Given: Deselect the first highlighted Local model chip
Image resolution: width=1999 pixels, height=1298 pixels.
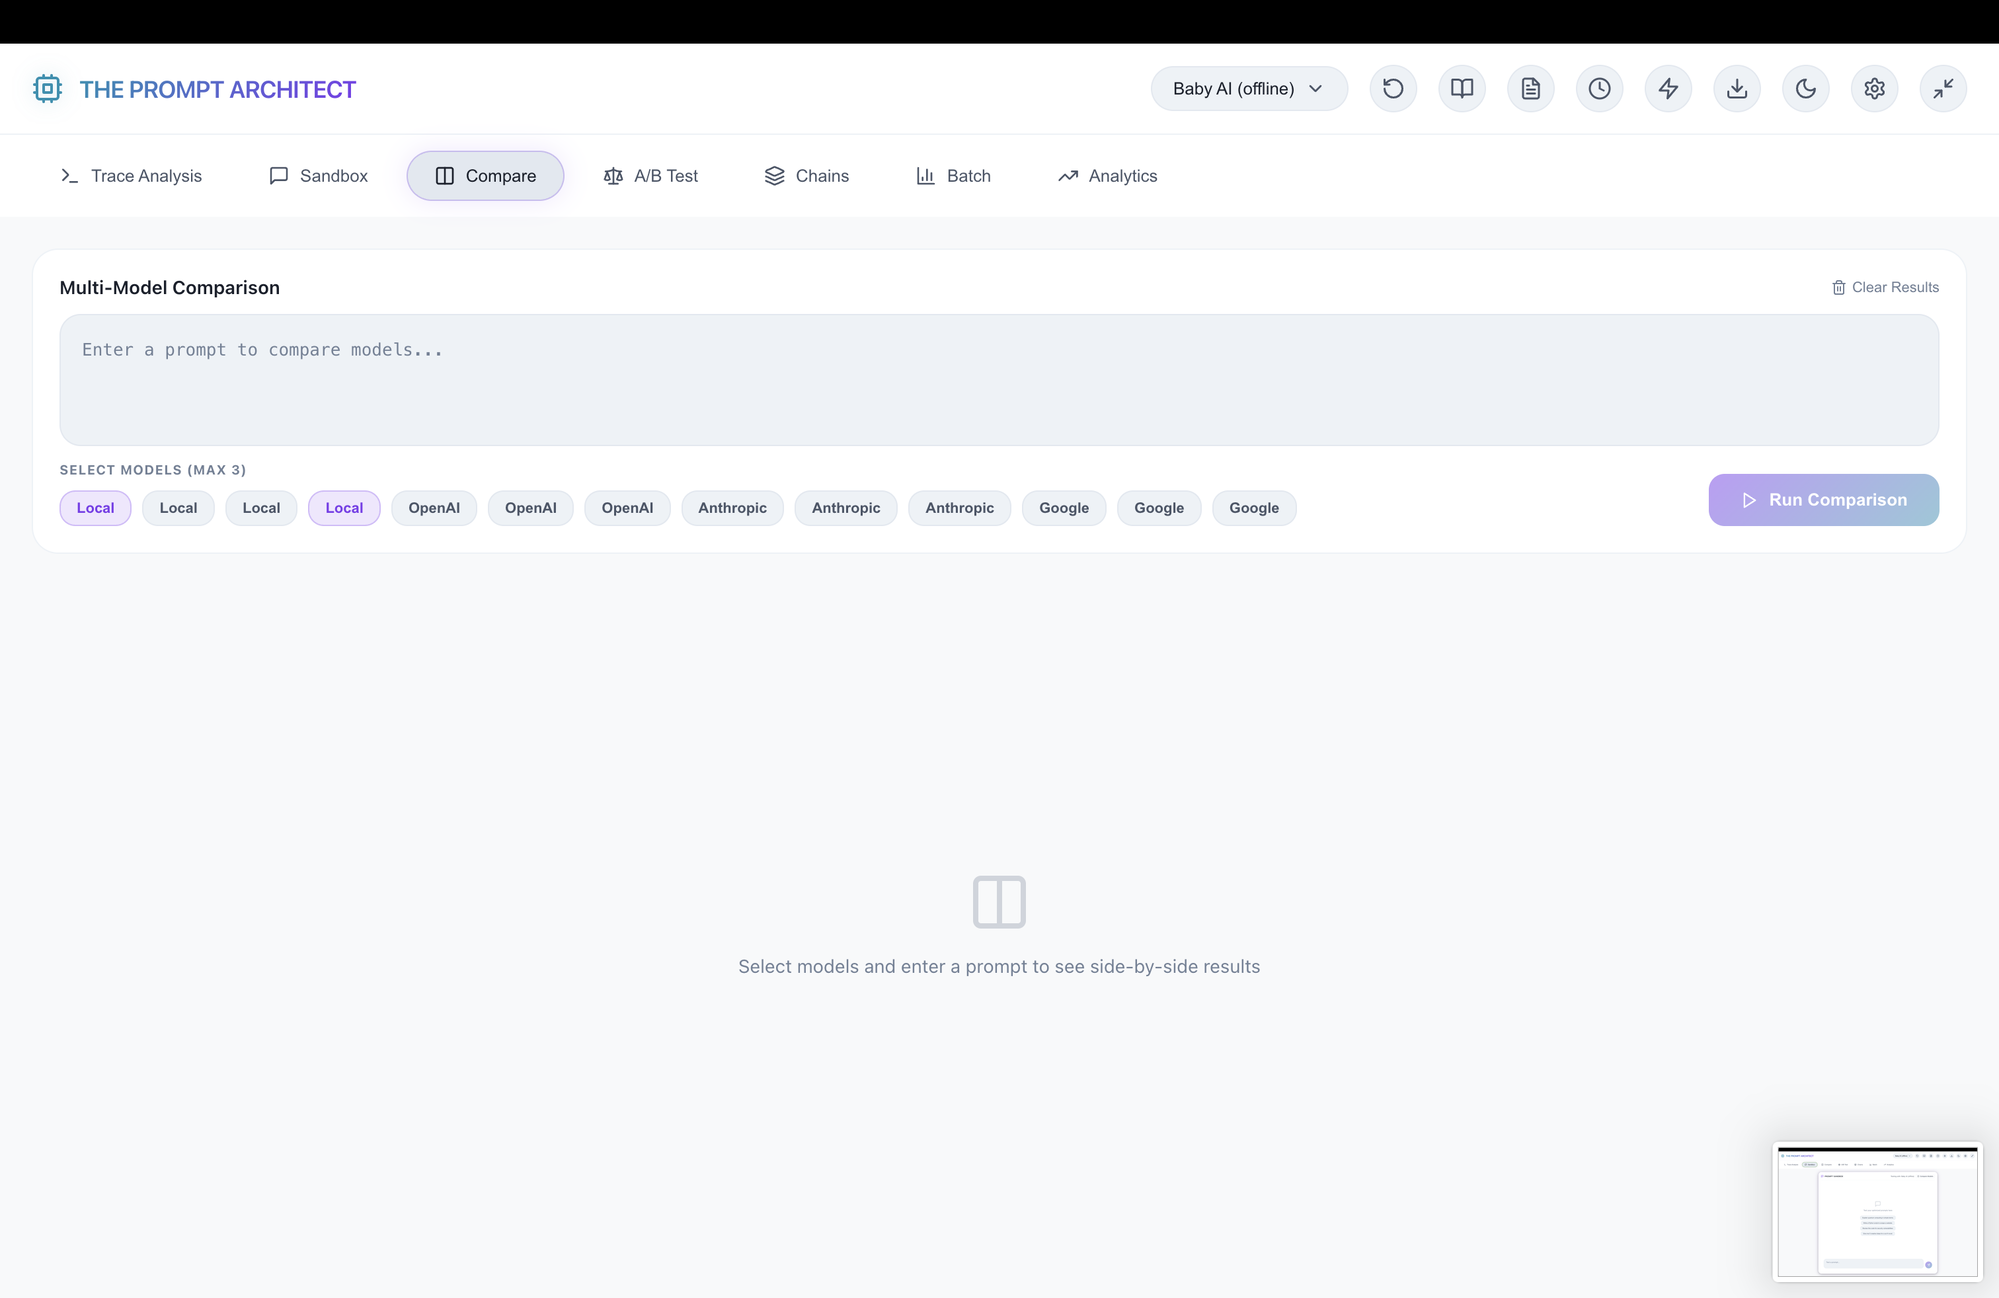Looking at the screenshot, I should 96,508.
